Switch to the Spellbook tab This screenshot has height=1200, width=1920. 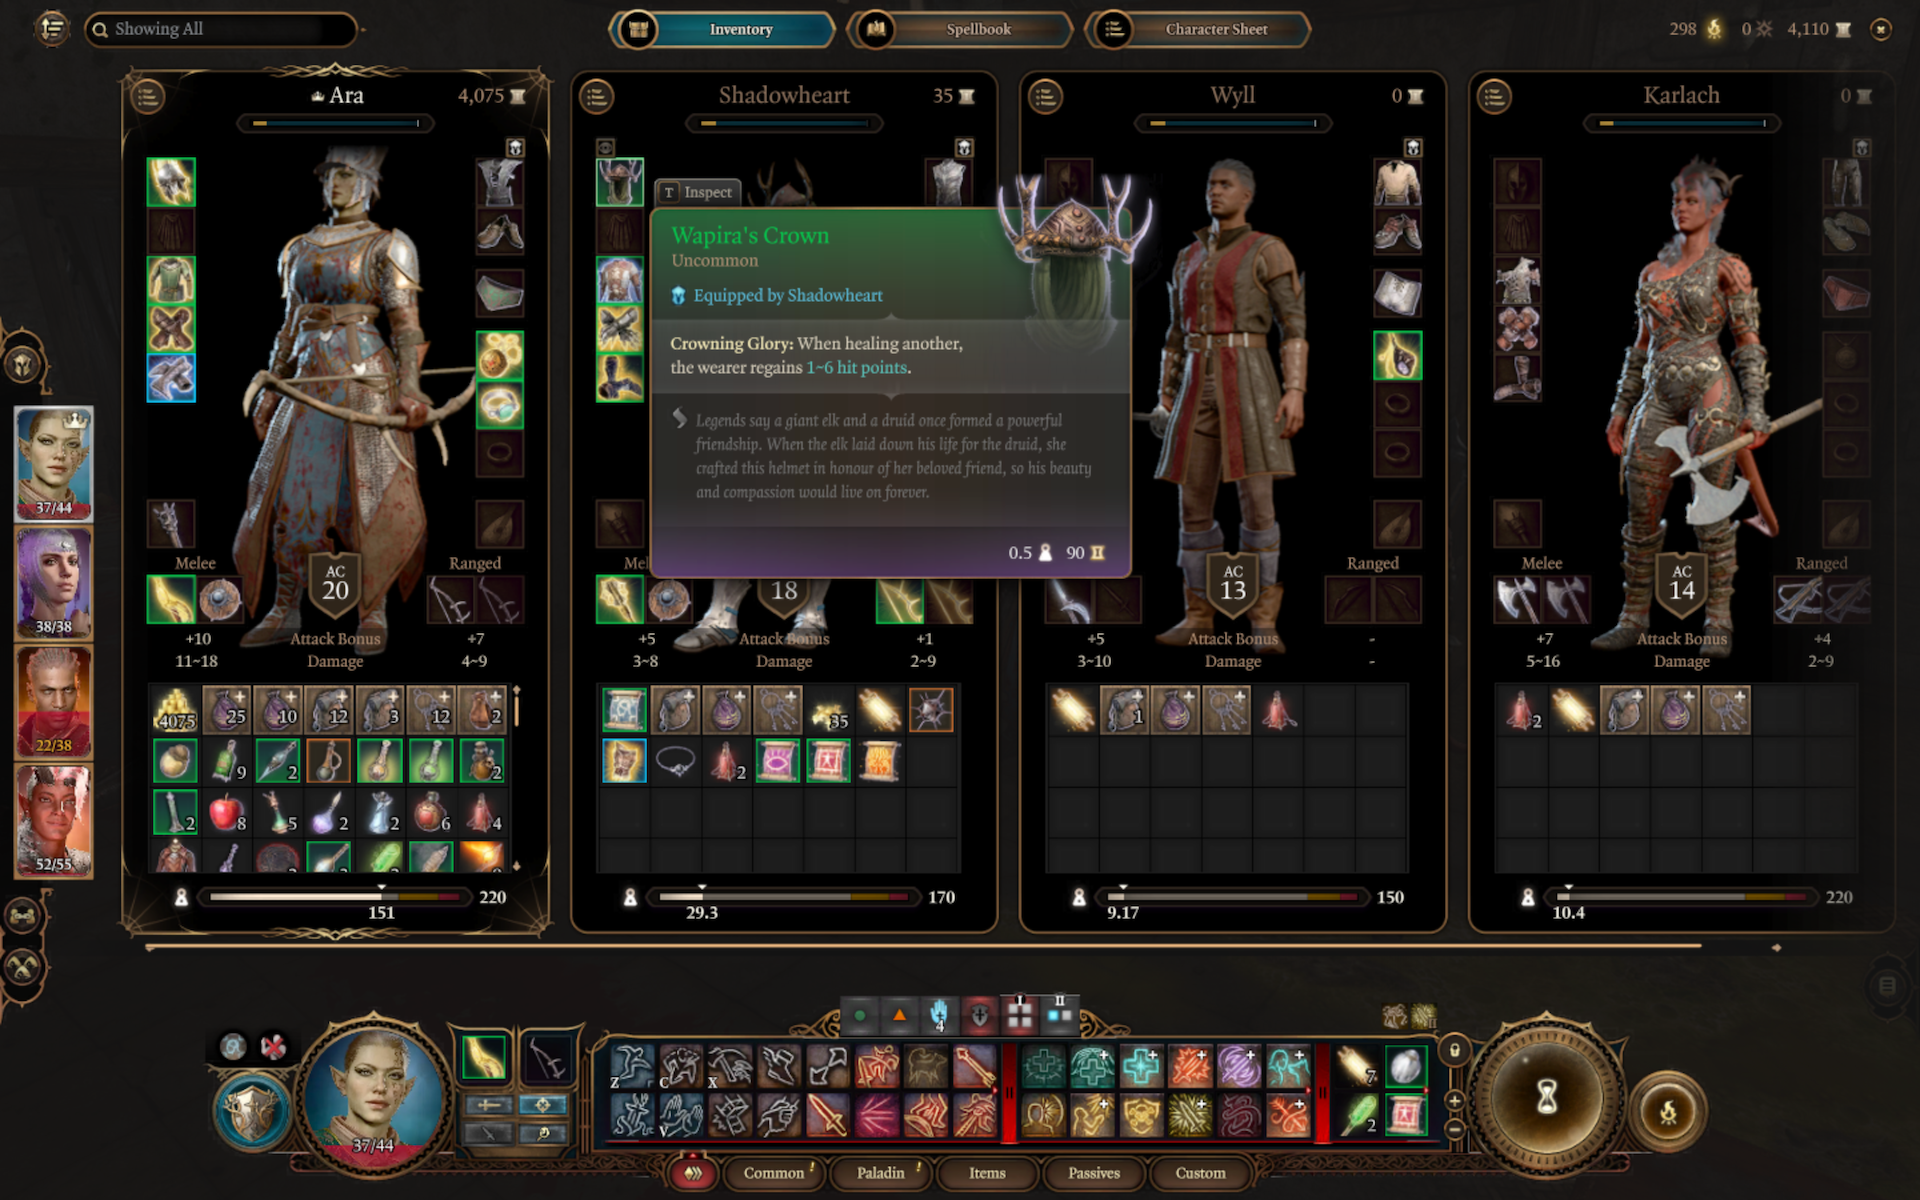point(960,29)
